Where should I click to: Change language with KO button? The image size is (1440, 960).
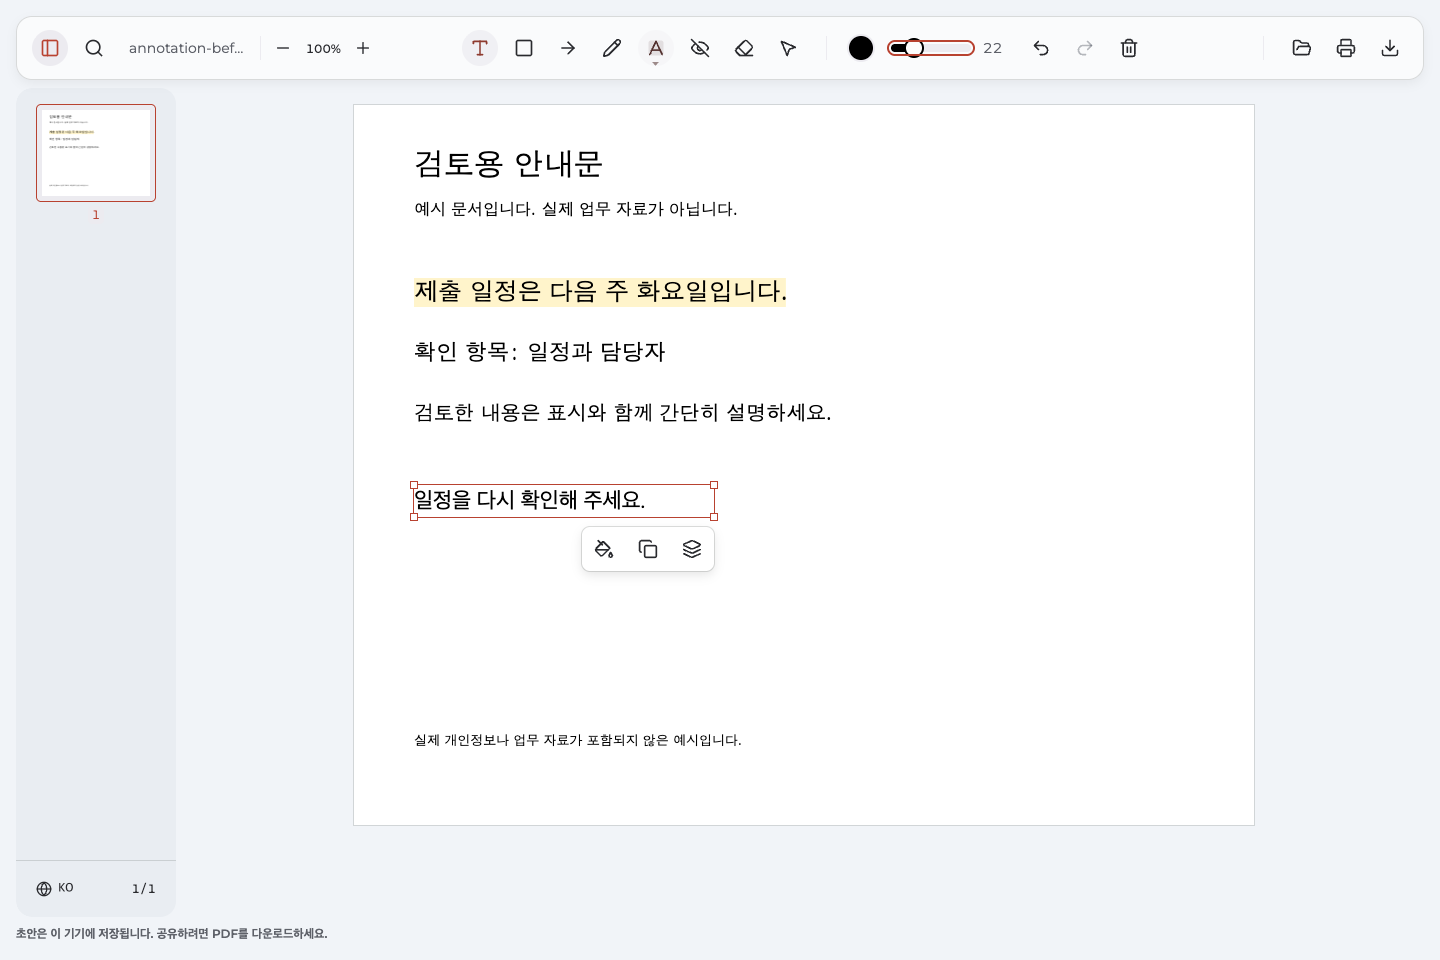coord(55,888)
